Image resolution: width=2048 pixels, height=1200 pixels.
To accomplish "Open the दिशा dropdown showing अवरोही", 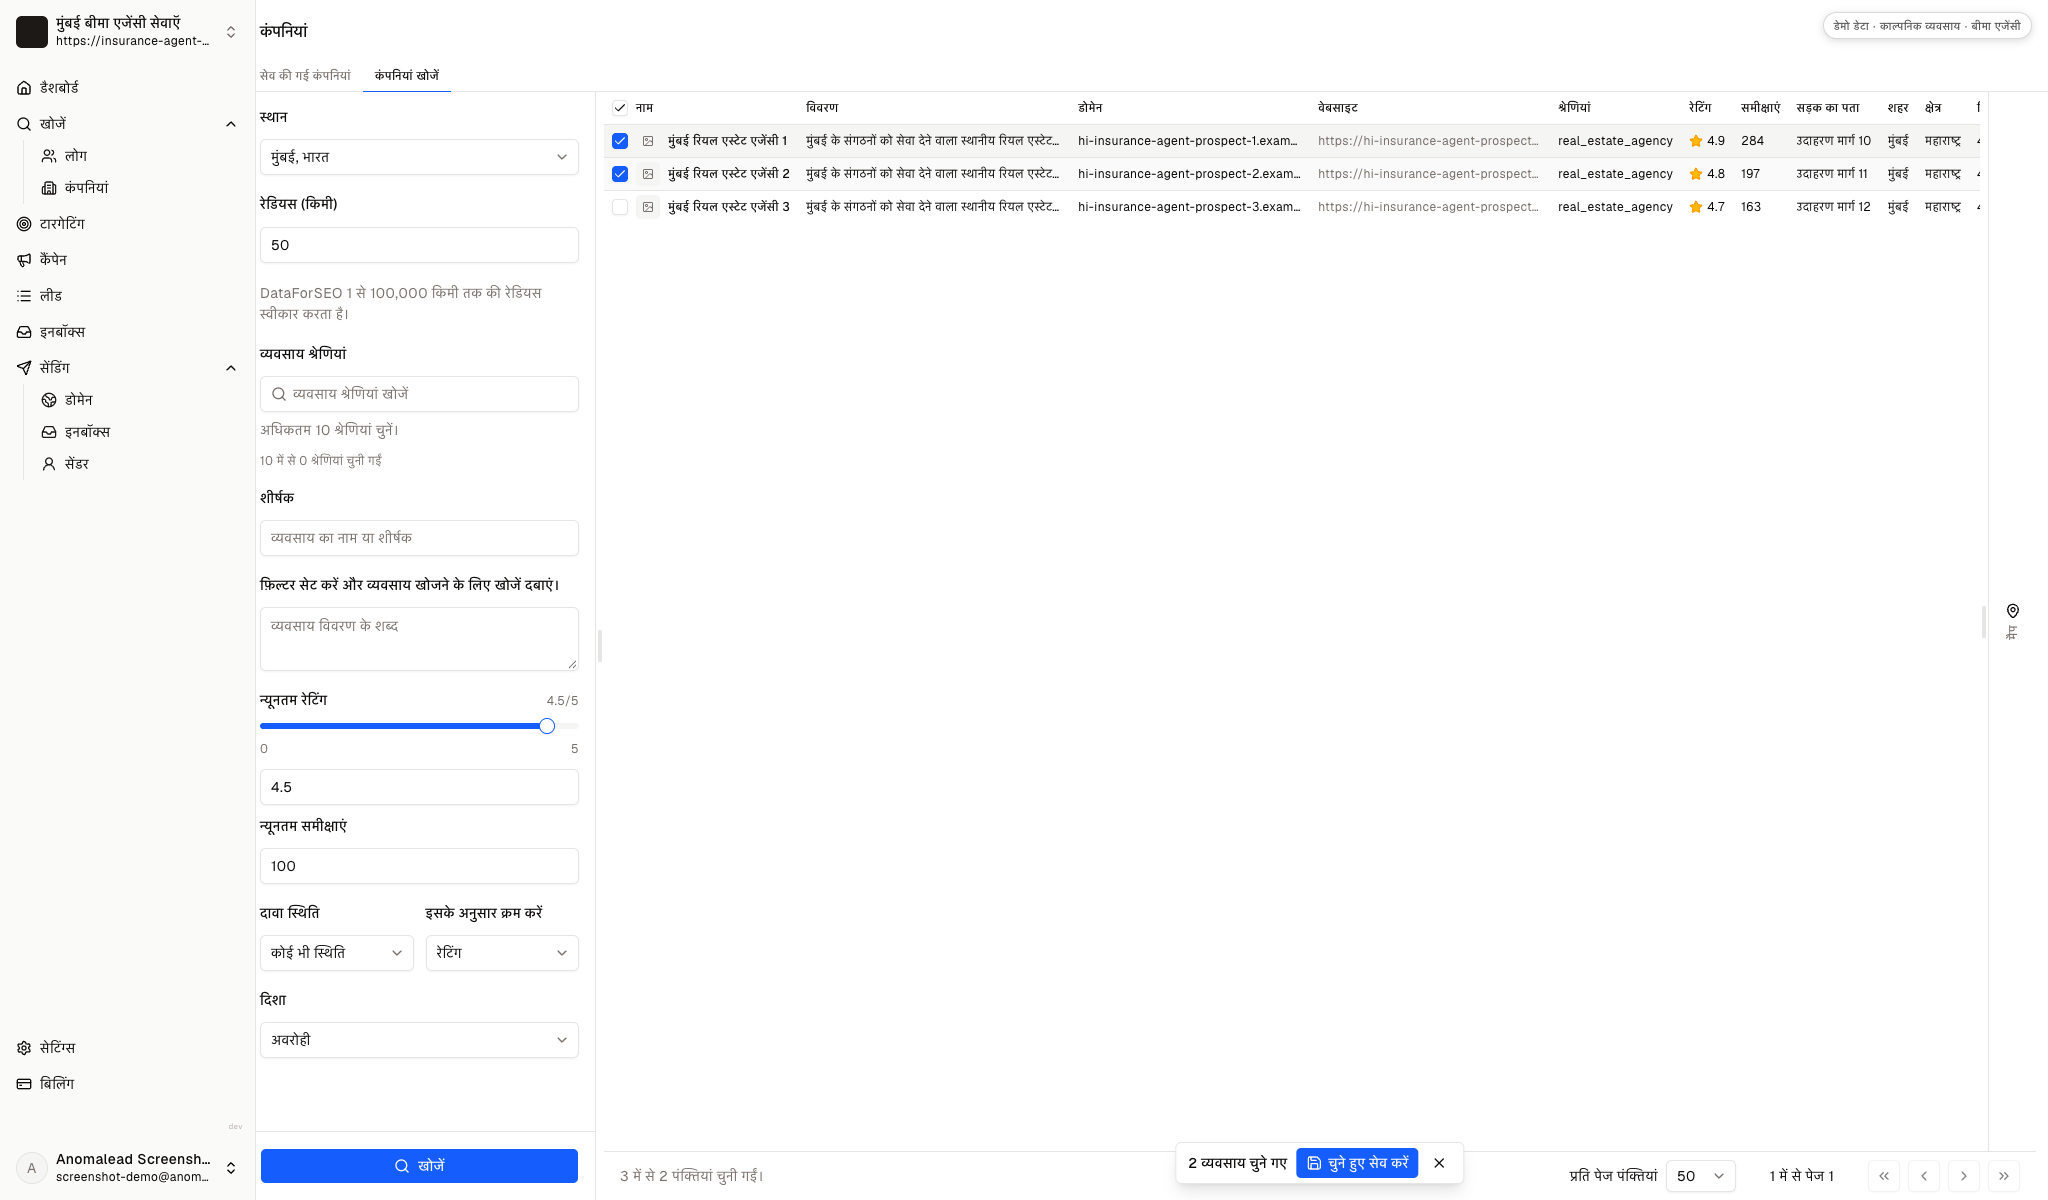I will [x=419, y=1040].
